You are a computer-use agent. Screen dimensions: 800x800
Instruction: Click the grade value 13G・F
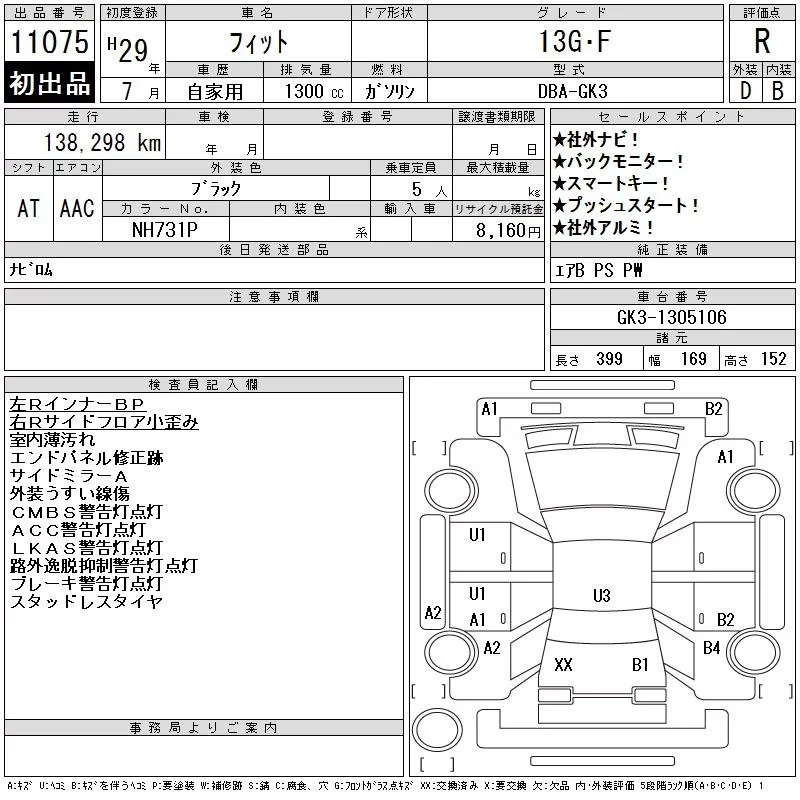pos(575,41)
